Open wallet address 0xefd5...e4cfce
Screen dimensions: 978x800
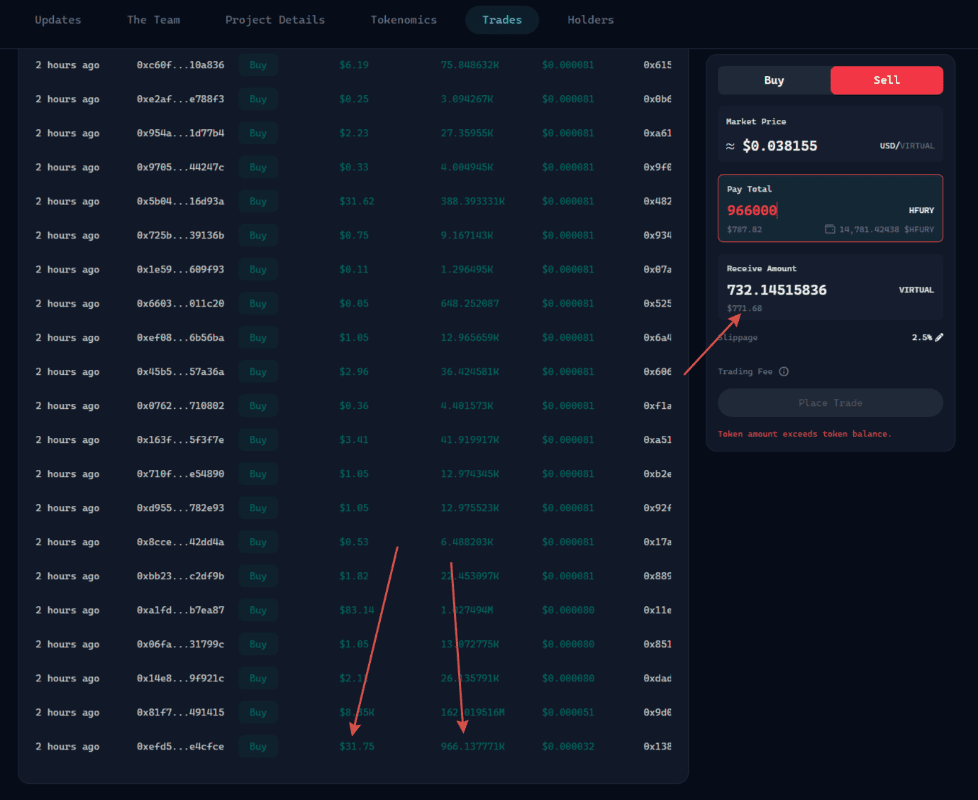point(180,747)
